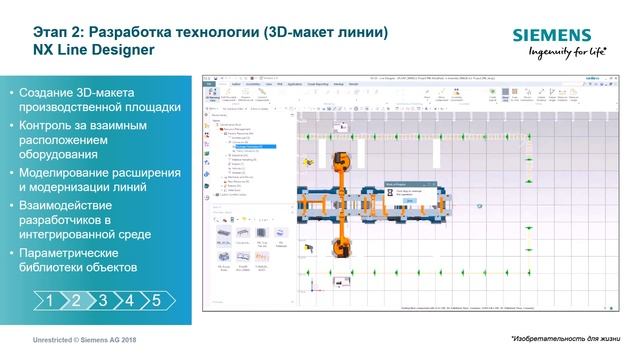Open the Markup ribbon tab
Viewport: 640px width, 360px height.
coord(338,84)
